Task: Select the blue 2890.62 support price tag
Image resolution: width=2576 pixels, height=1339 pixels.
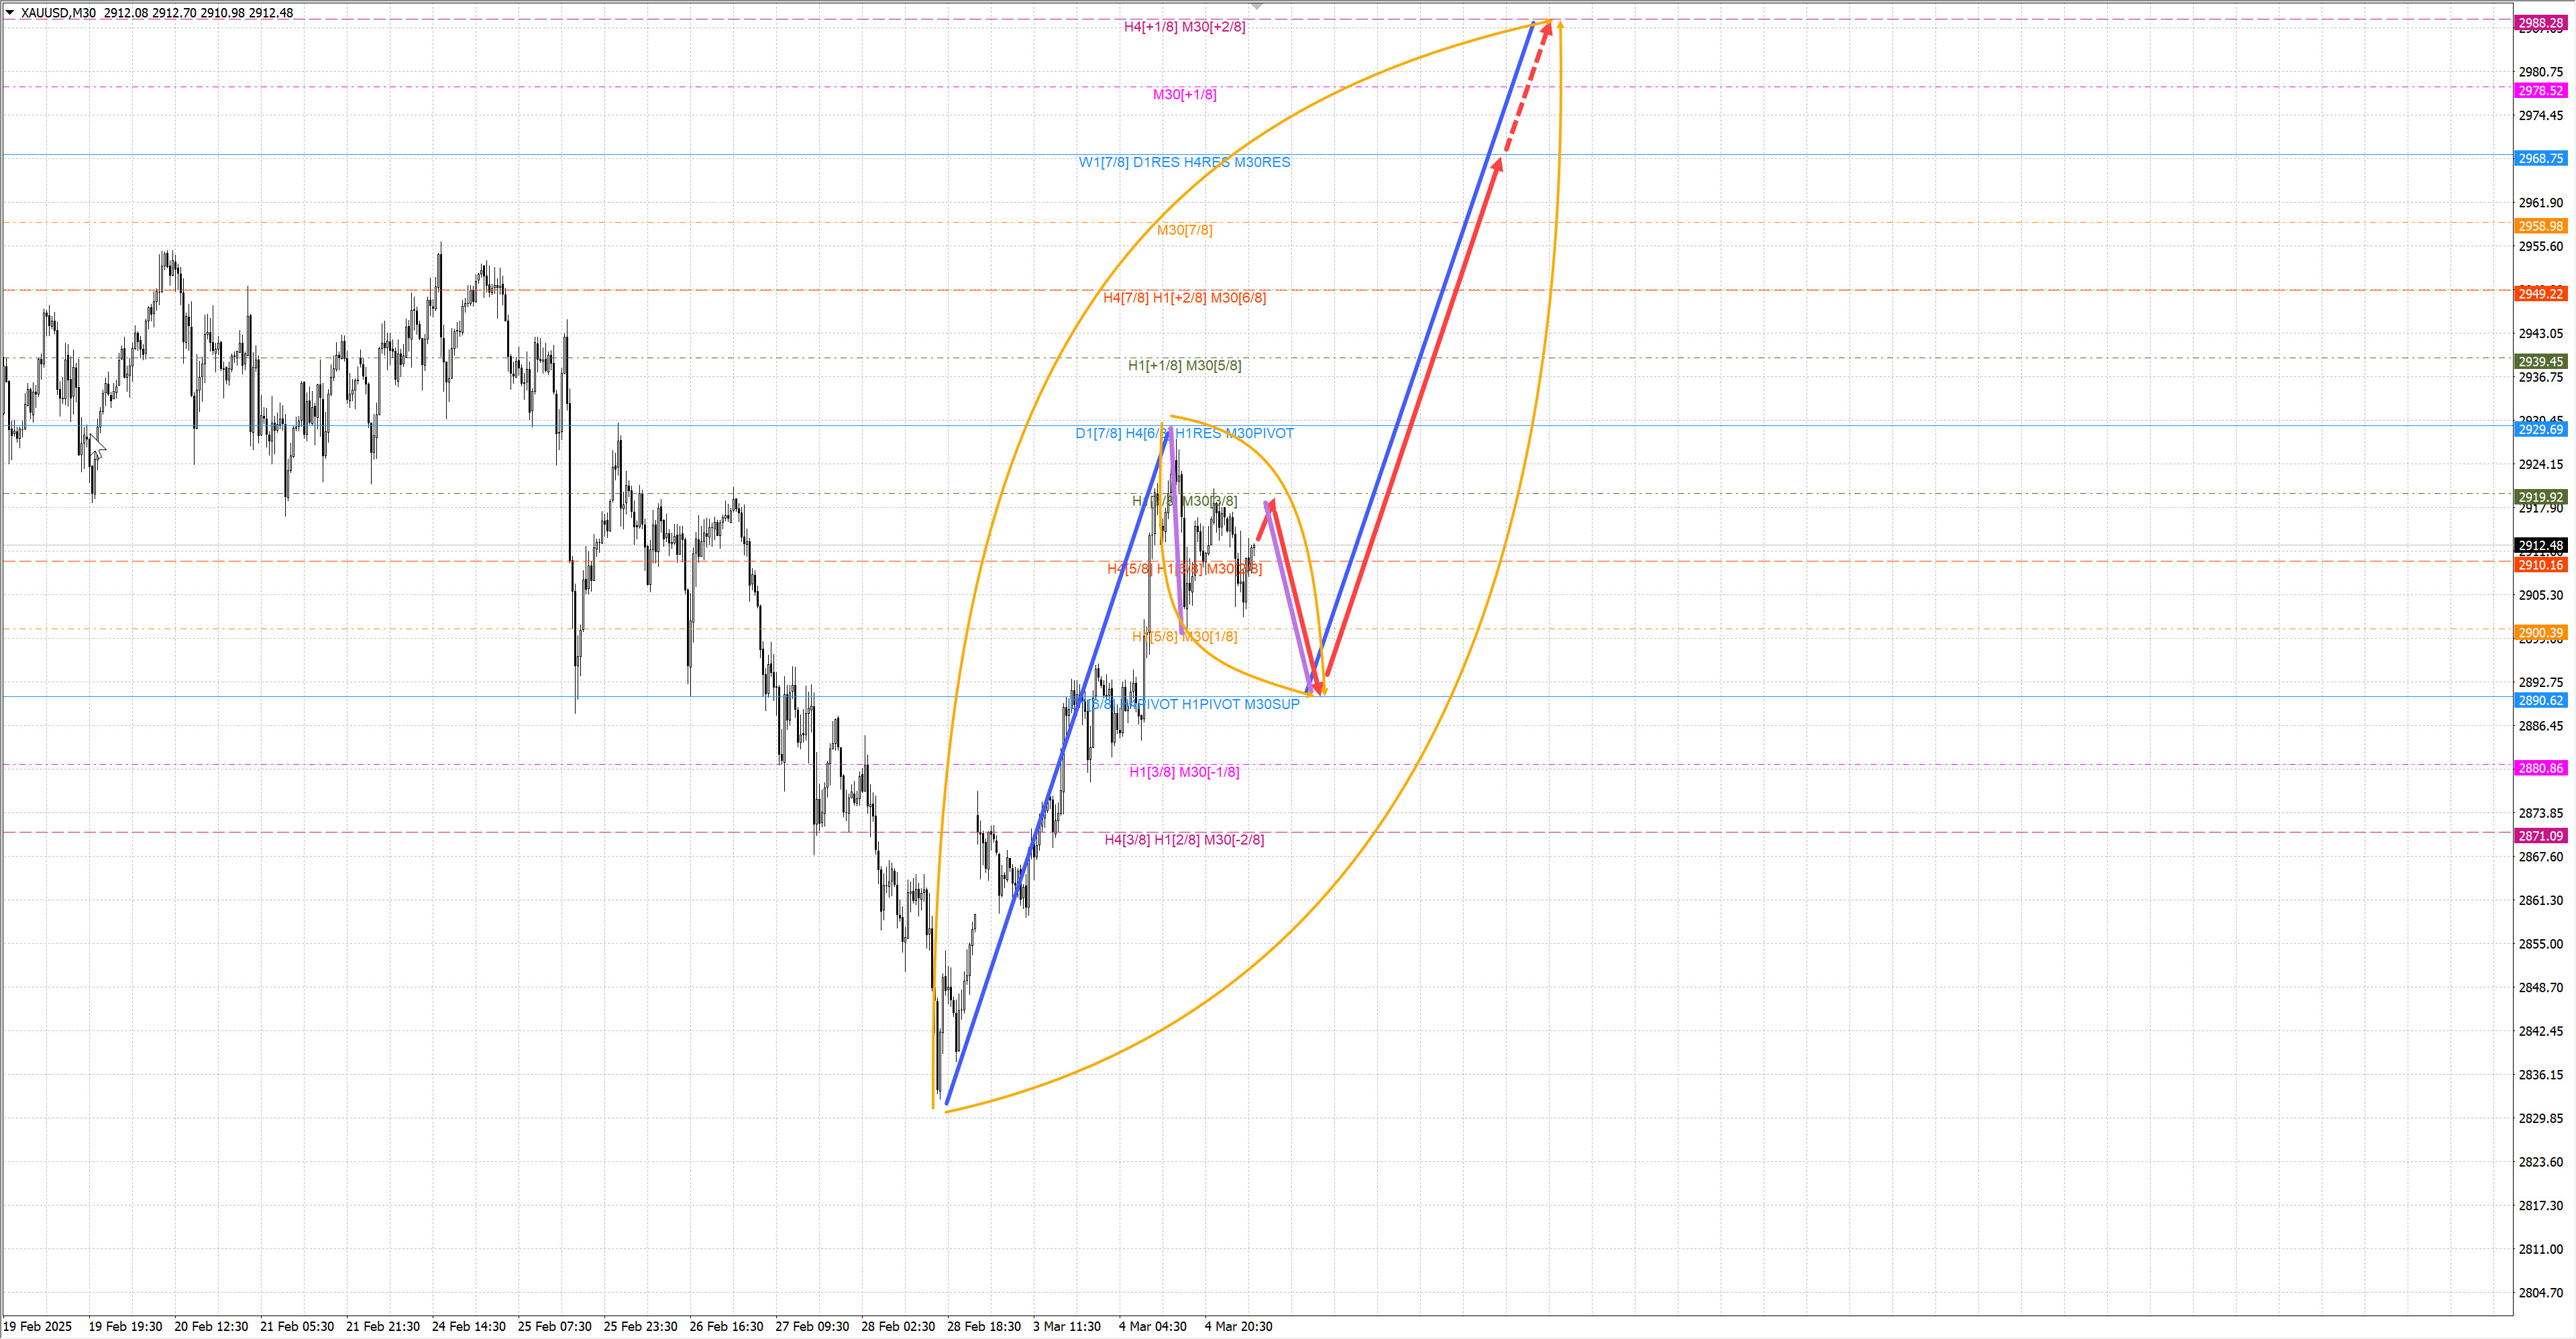Action: [x=2540, y=701]
